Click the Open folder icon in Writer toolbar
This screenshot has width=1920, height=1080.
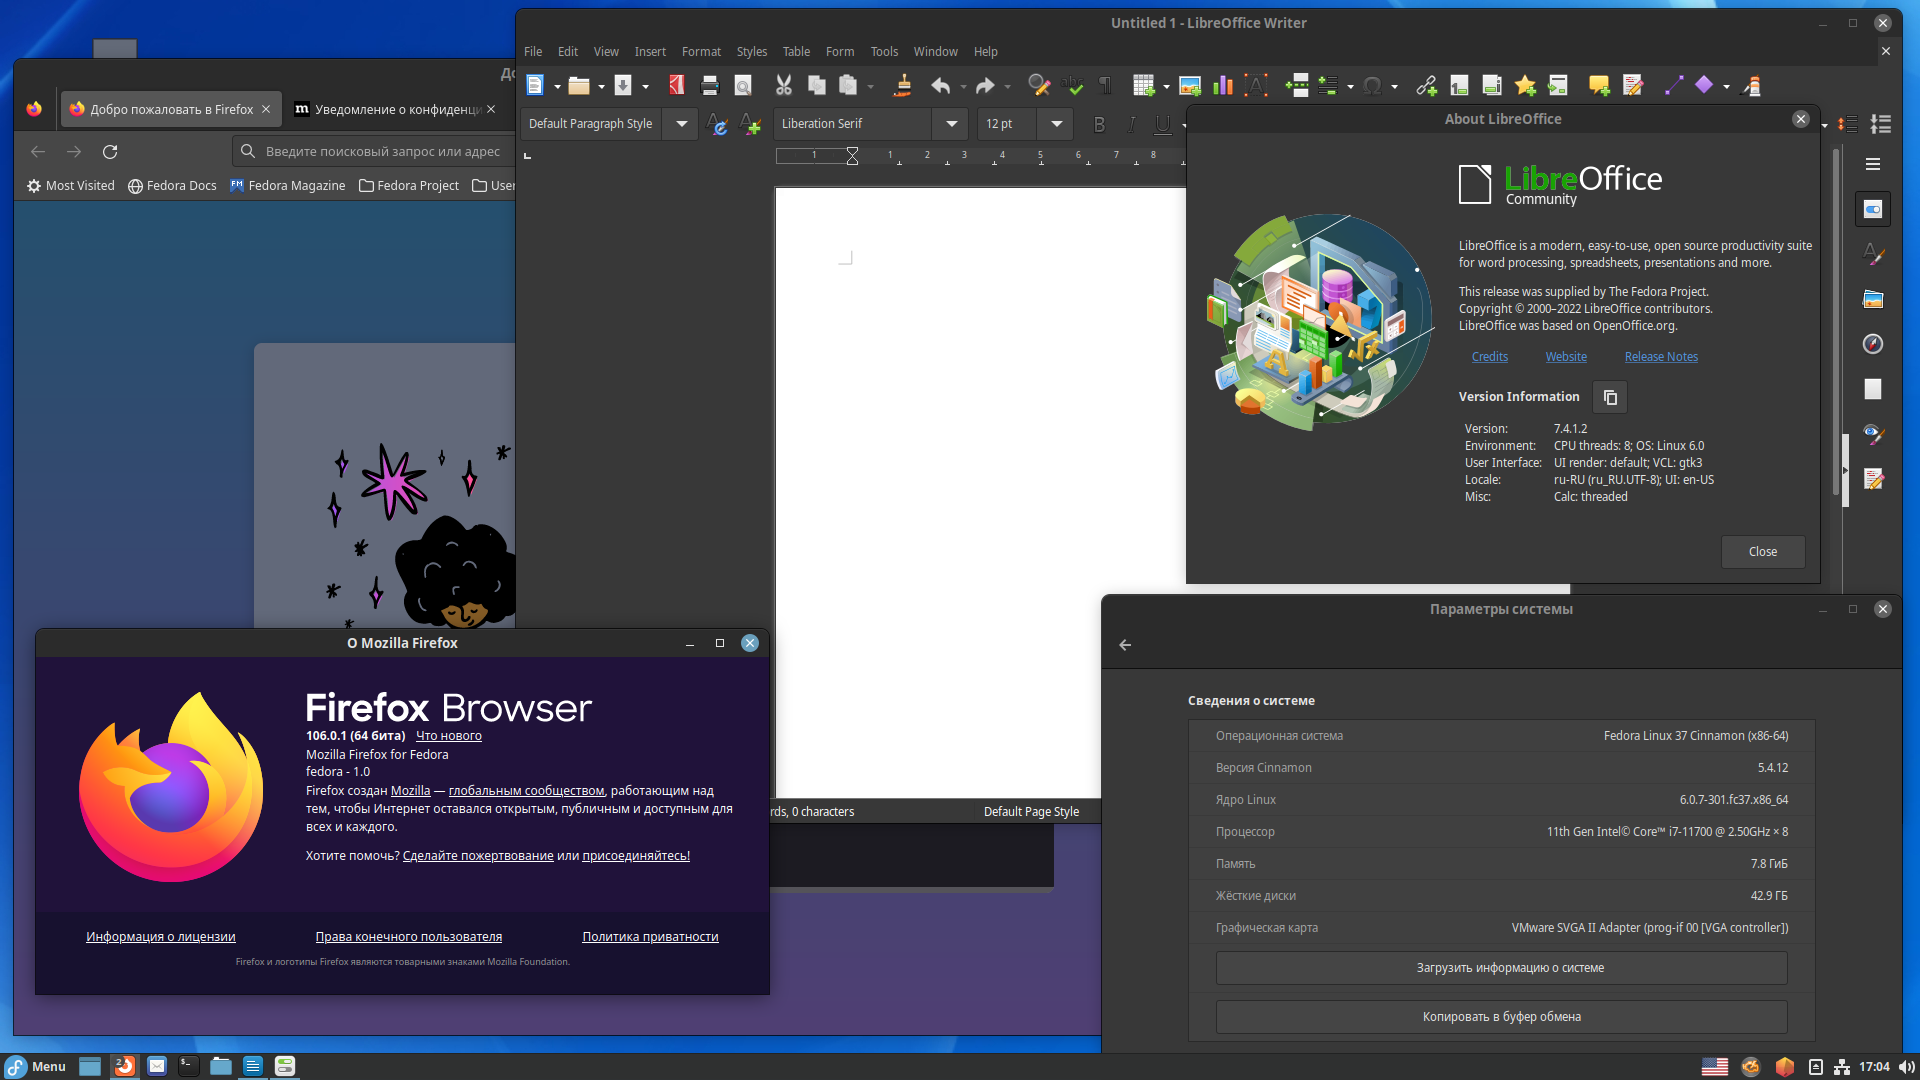tap(578, 86)
